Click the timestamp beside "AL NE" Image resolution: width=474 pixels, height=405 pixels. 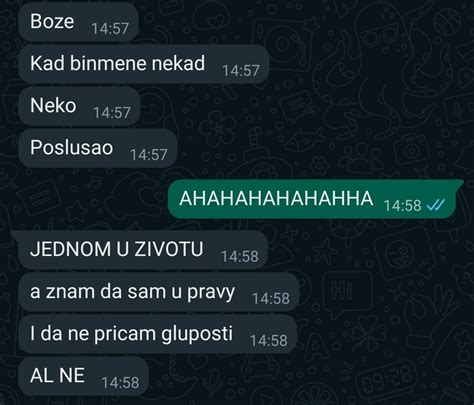point(120,383)
